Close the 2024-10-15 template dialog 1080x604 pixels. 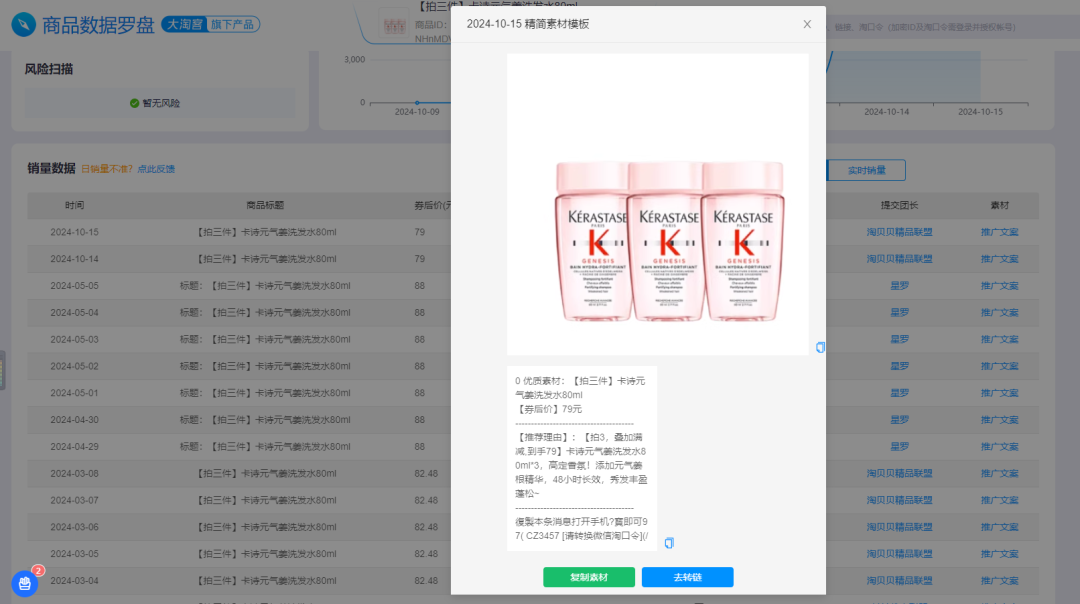[807, 24]
